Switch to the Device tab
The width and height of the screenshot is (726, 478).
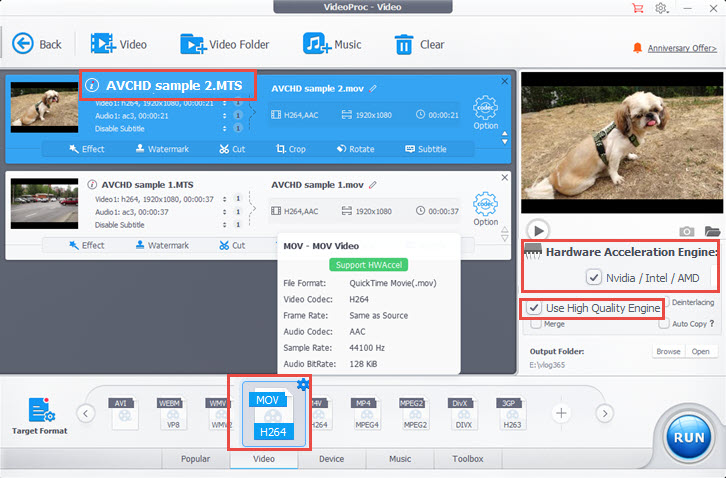coord(332,459)
